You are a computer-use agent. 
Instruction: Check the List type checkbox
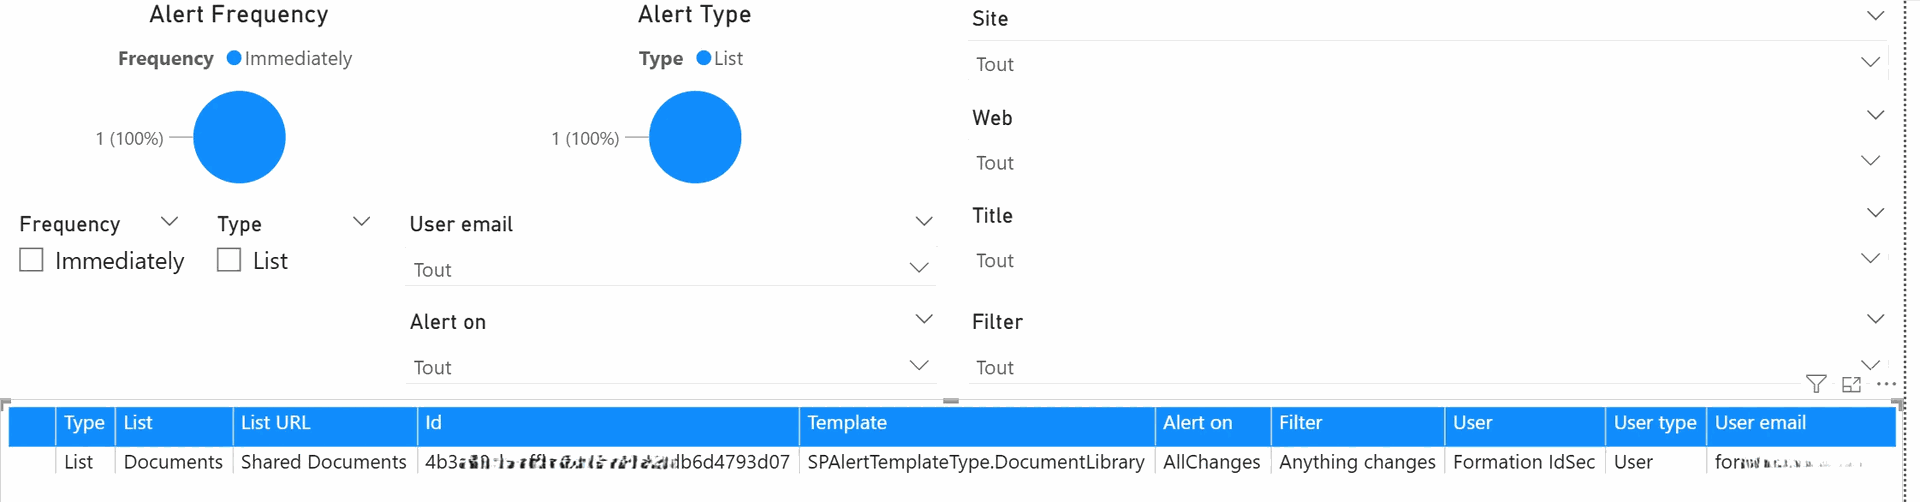(x=229, y=260)
